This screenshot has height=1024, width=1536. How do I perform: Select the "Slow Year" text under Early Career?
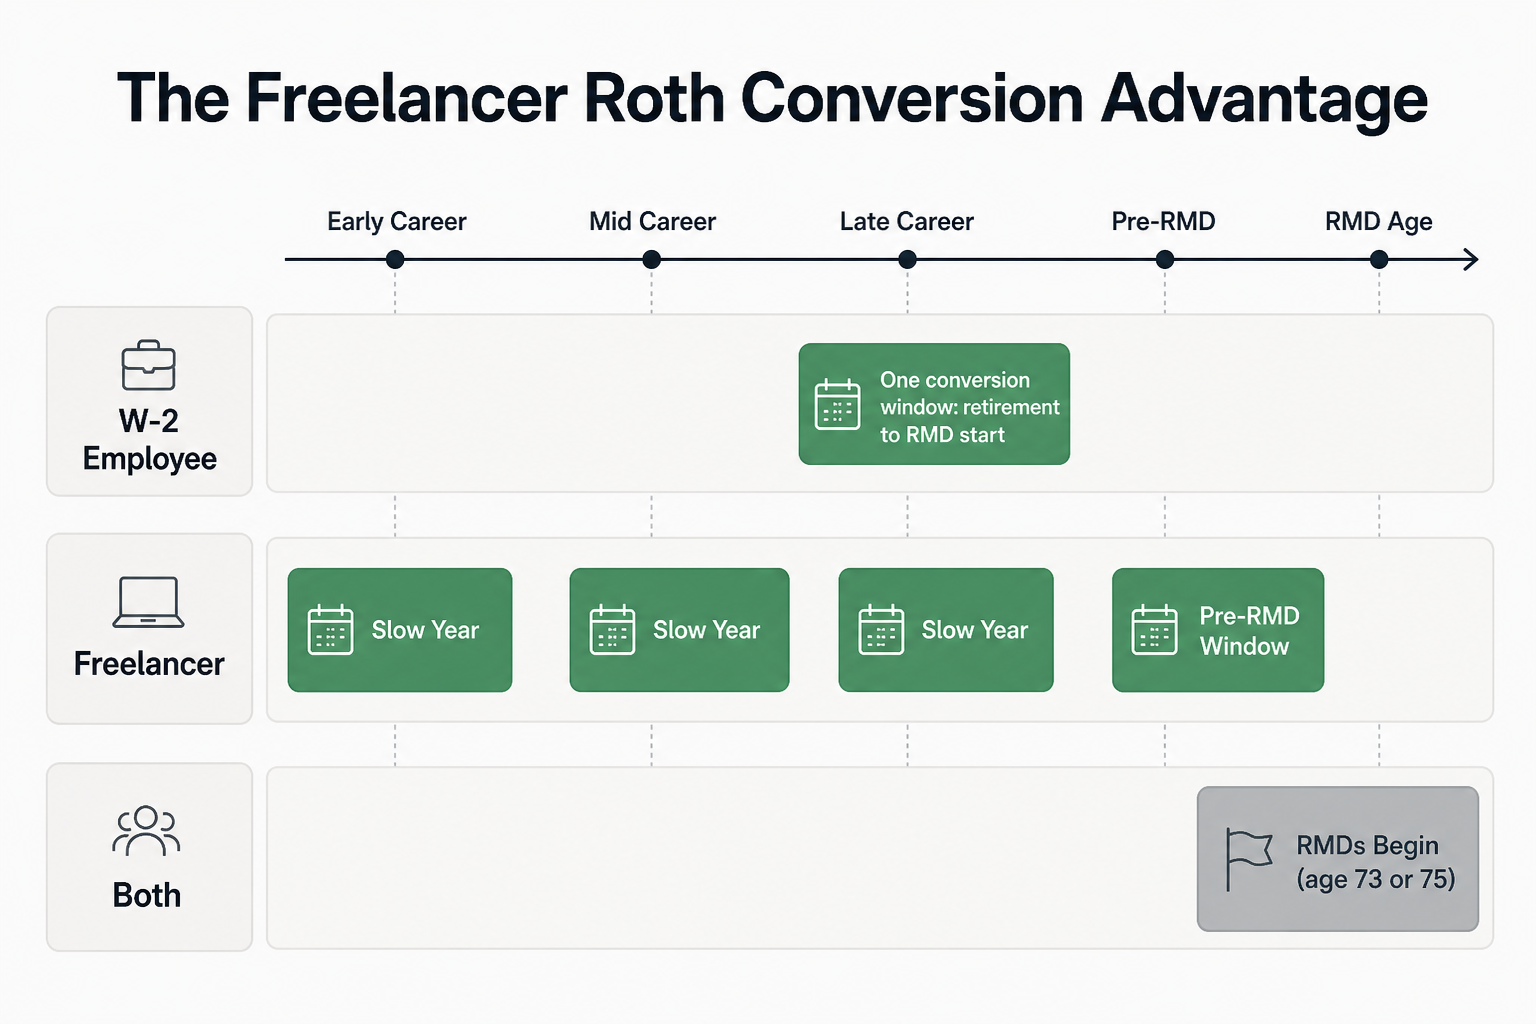click(425, 630)
